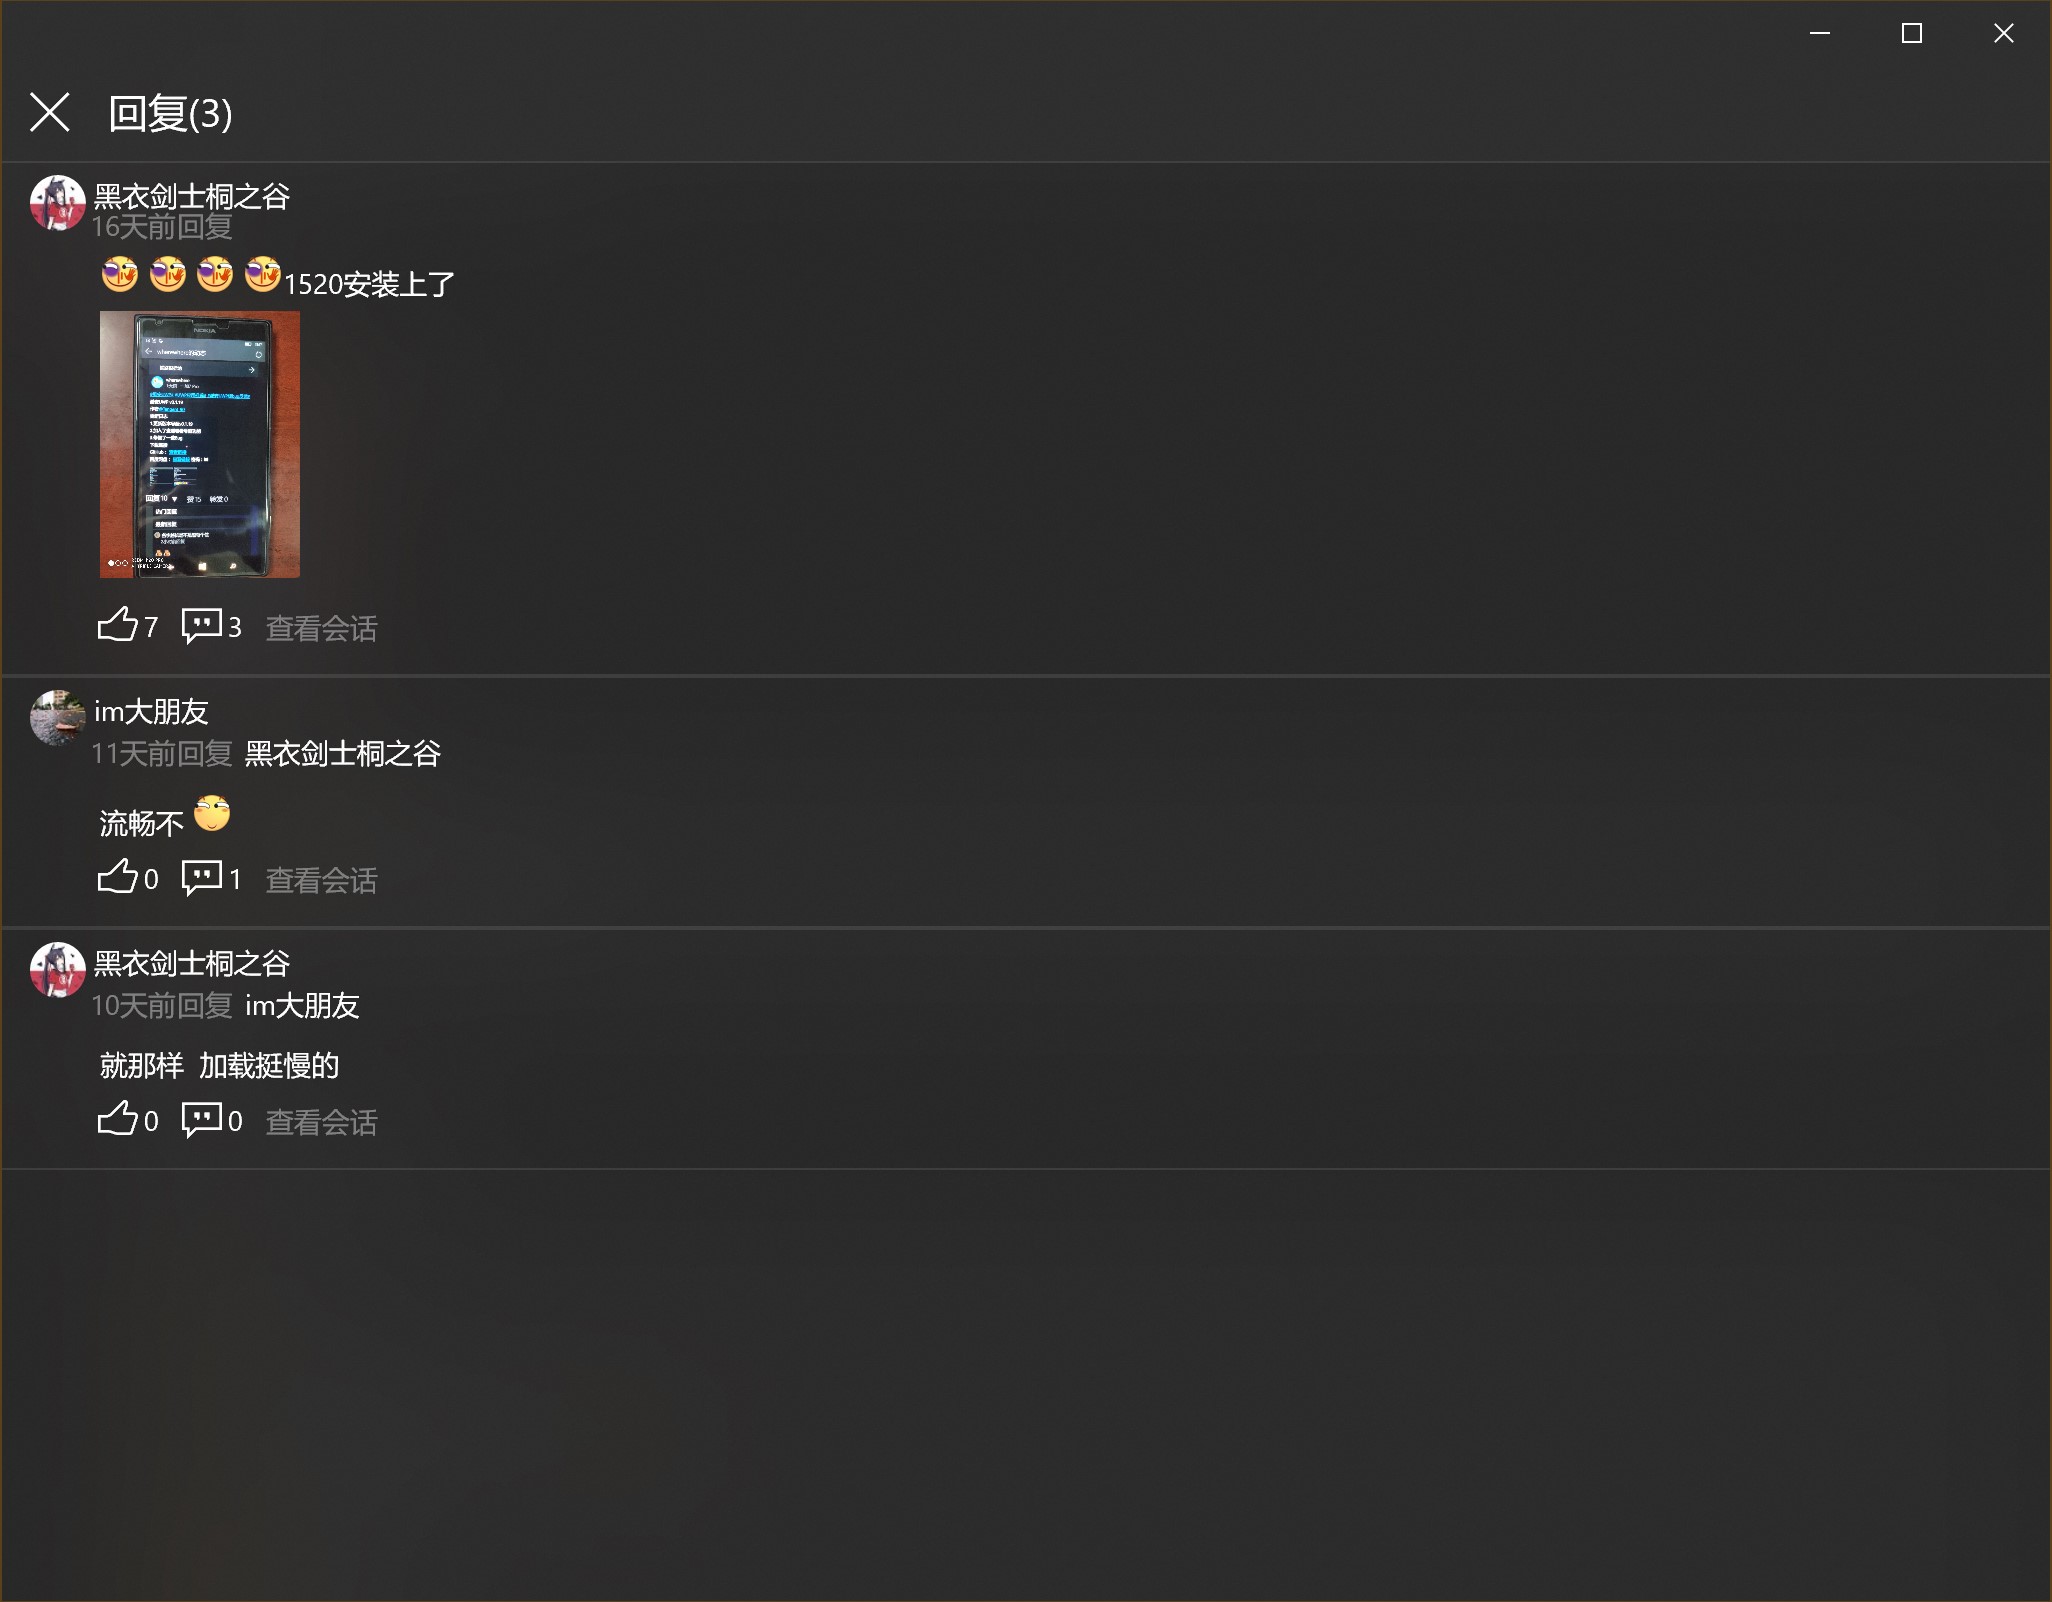Click 查看会话 under im大朋友's reply
Viewport: 2052px width, 1602px height.
coord(321,880)
